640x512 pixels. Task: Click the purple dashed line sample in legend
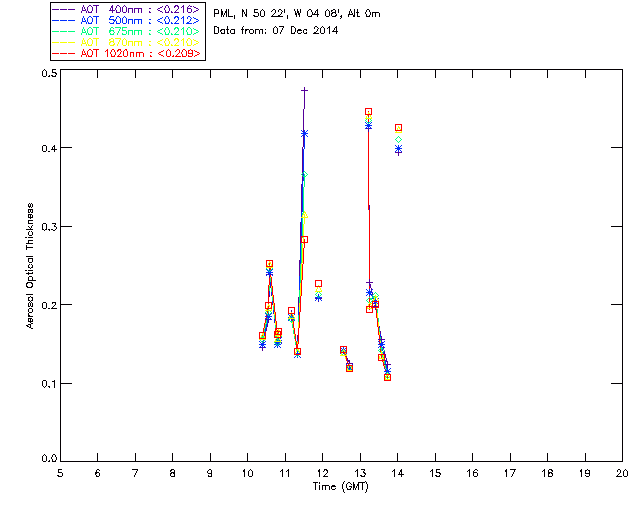(x=64, y=9)
